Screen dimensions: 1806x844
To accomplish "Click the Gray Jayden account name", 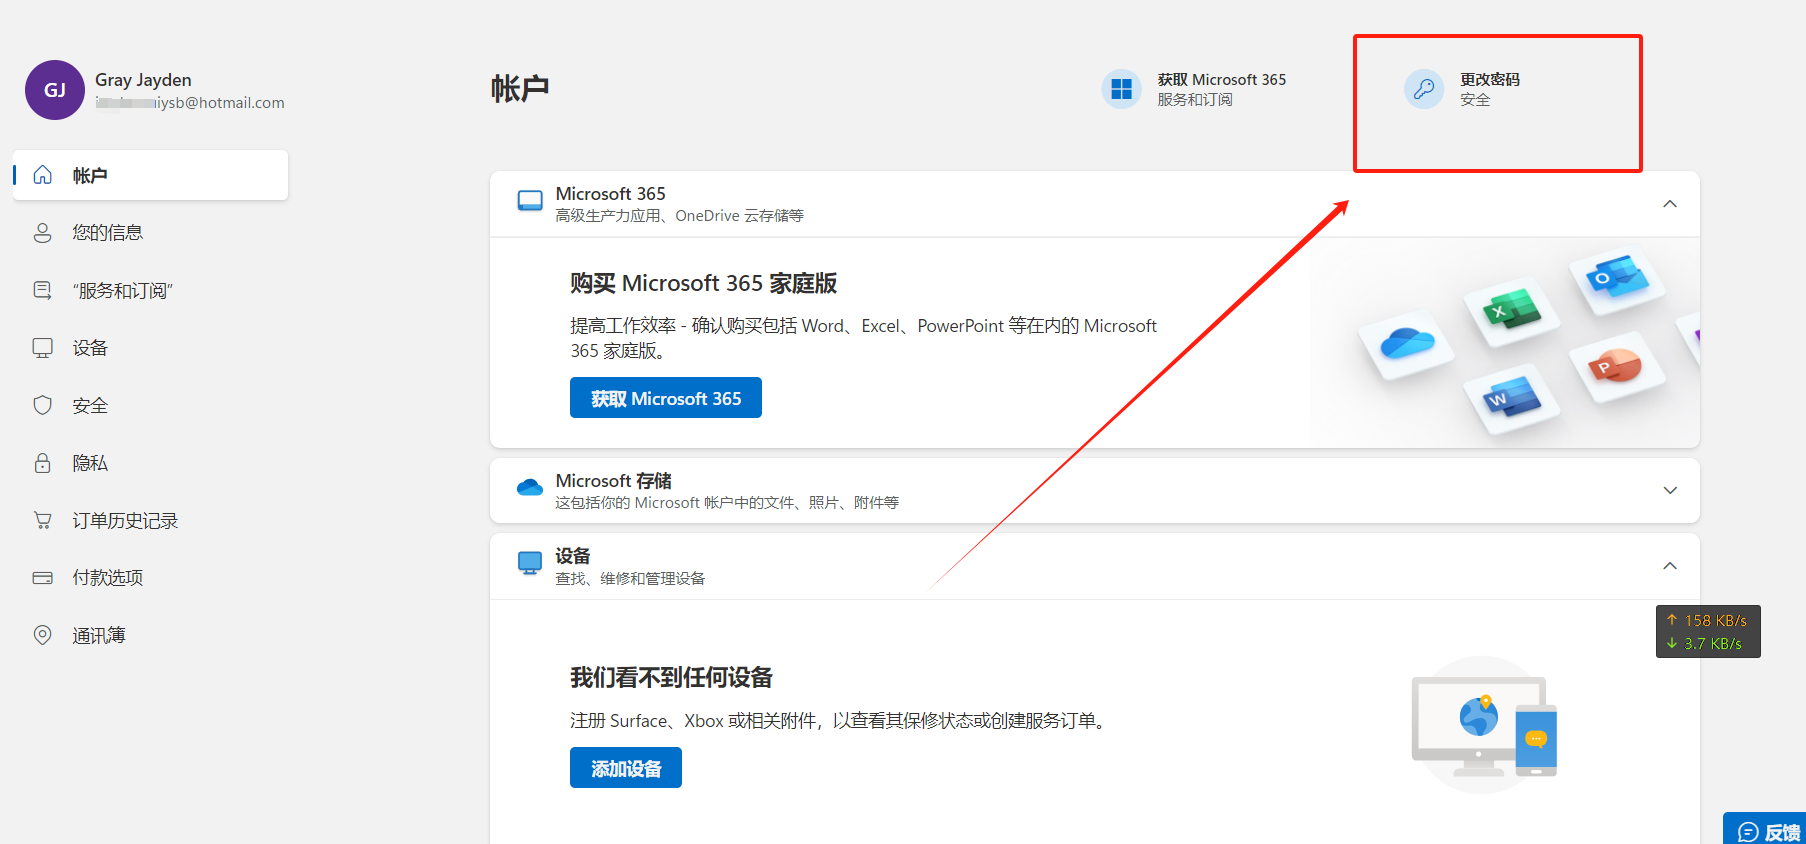I will click(143, 80).
